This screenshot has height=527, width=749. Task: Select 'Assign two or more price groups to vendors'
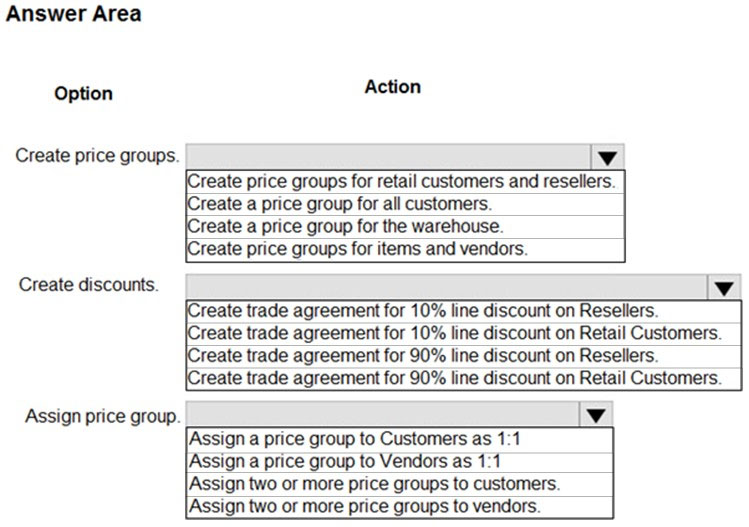399,506
